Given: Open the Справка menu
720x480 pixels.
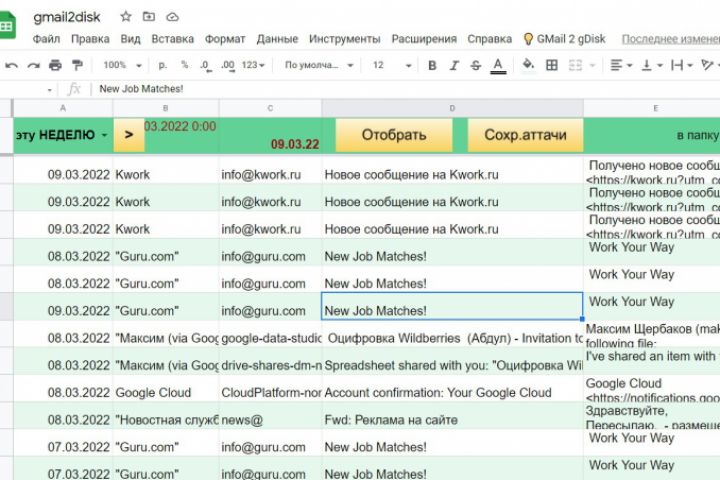Looking at the screenshot, I should (x=489, y=39).
